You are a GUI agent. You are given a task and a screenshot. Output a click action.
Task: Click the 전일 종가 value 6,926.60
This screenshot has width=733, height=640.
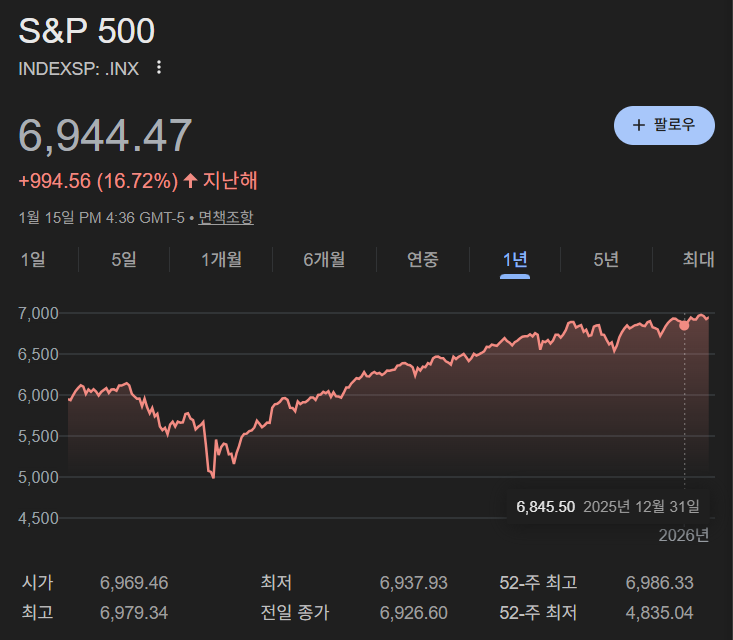(413, 613)
